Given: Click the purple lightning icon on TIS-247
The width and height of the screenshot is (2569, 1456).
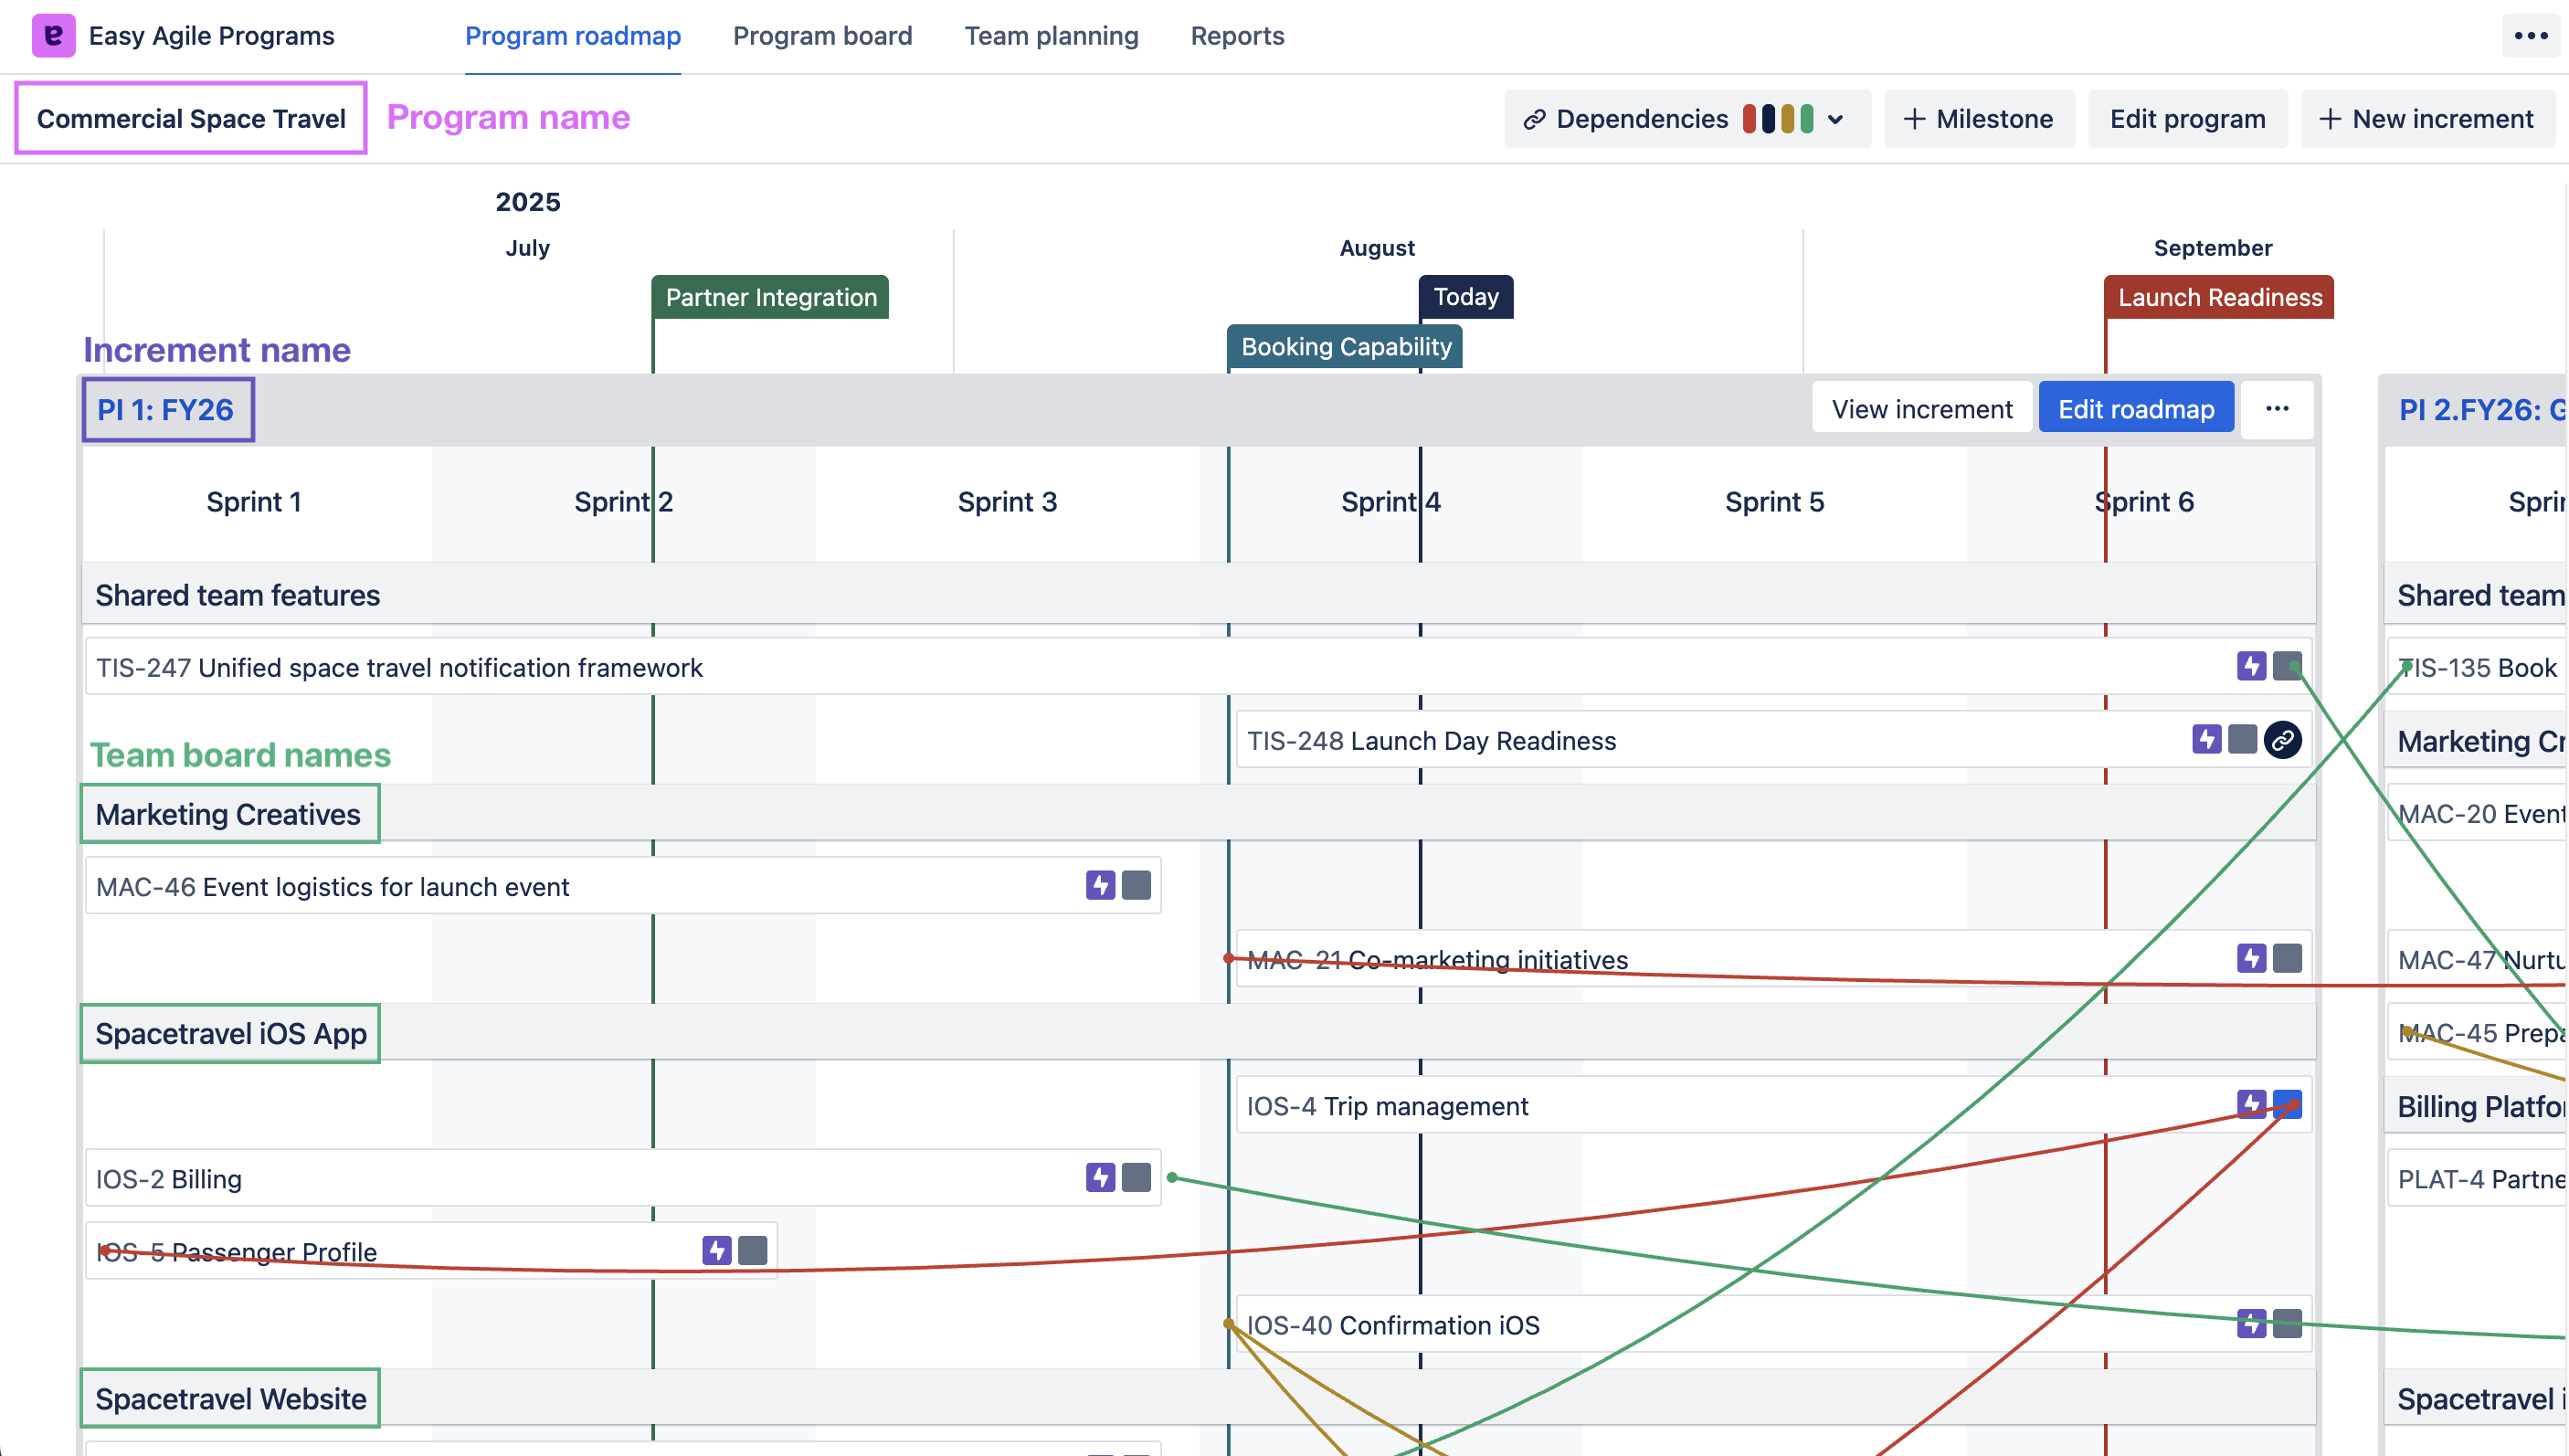Looking at the screenshot, I should pyautogui.click(x=2251, y=666).
